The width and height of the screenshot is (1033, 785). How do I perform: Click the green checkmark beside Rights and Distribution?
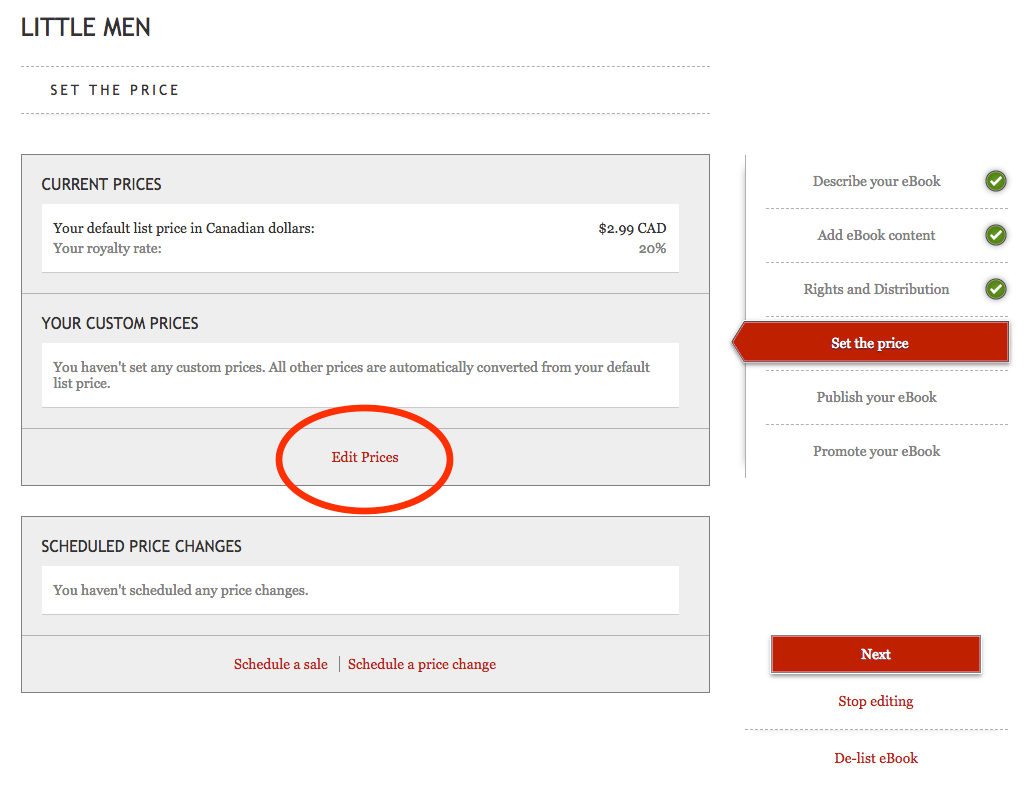[995, 289]
